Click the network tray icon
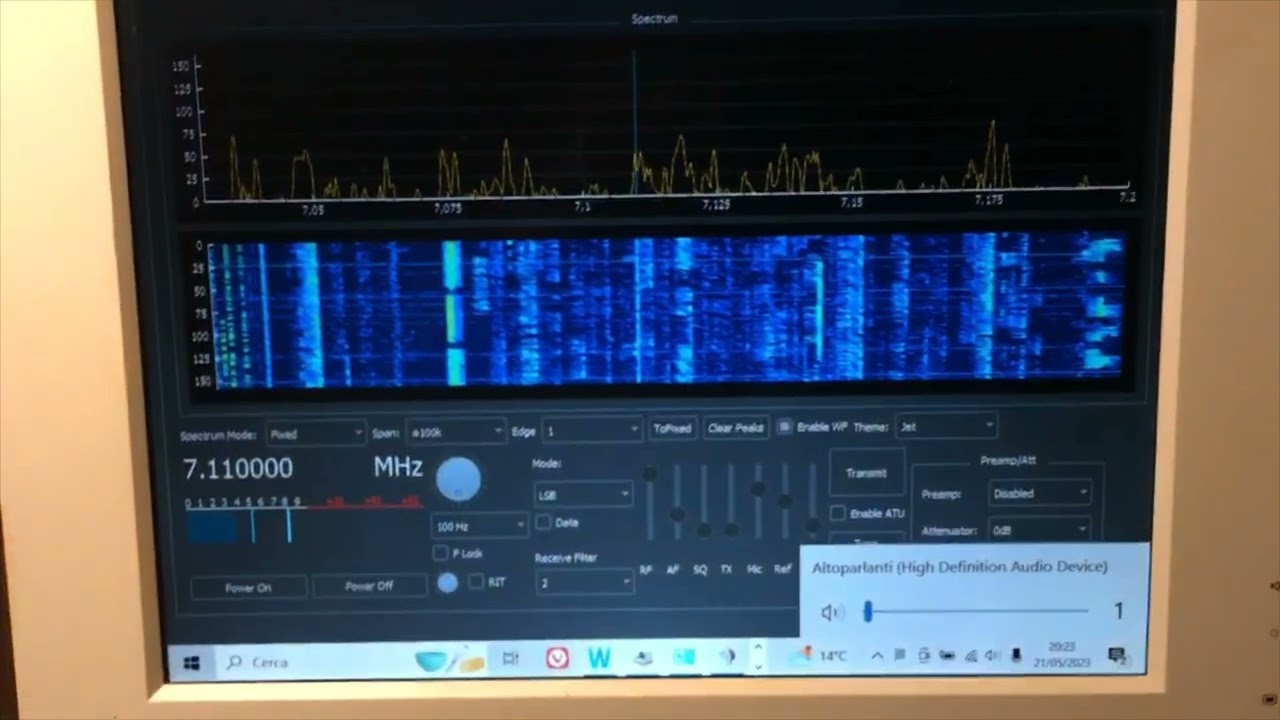The image size is (1280, 720). point(970,656)
